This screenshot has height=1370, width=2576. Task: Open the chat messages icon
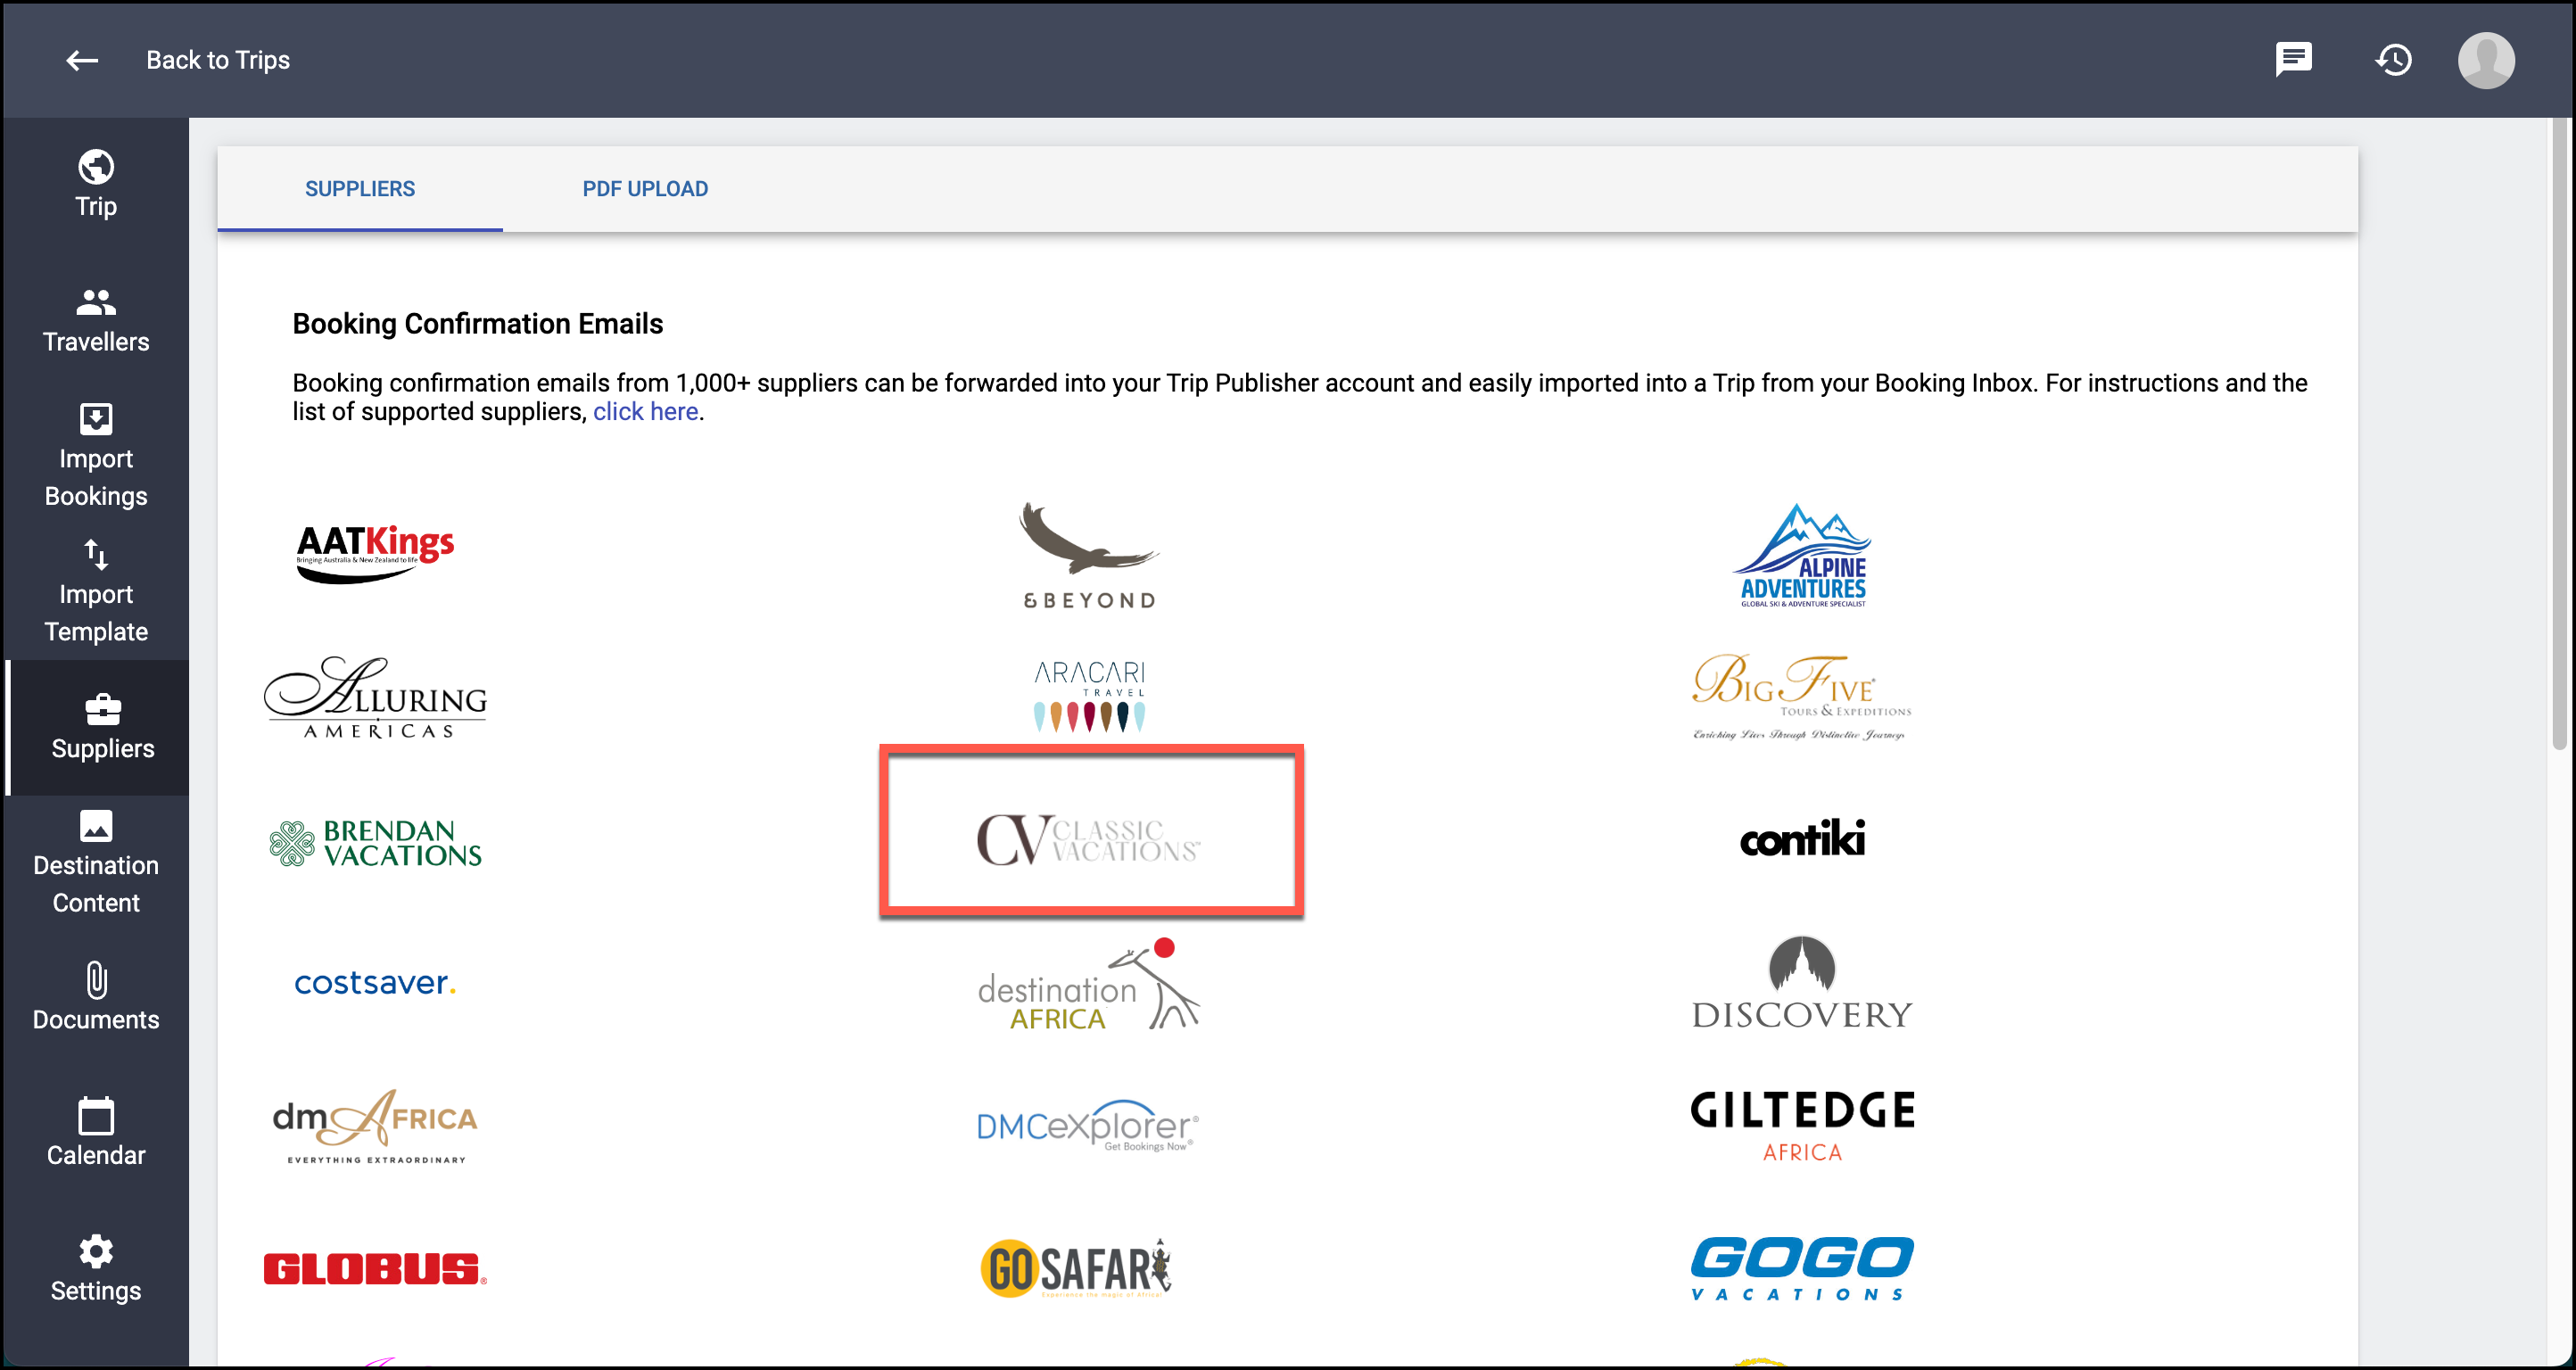[x=2293, y=60]
